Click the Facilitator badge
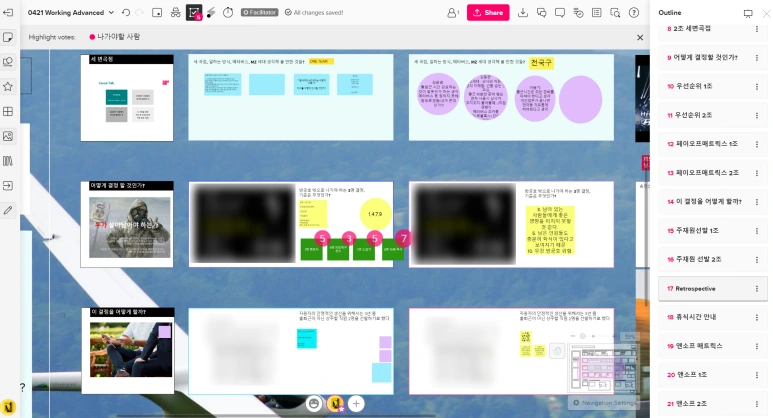 click(259, 12)
